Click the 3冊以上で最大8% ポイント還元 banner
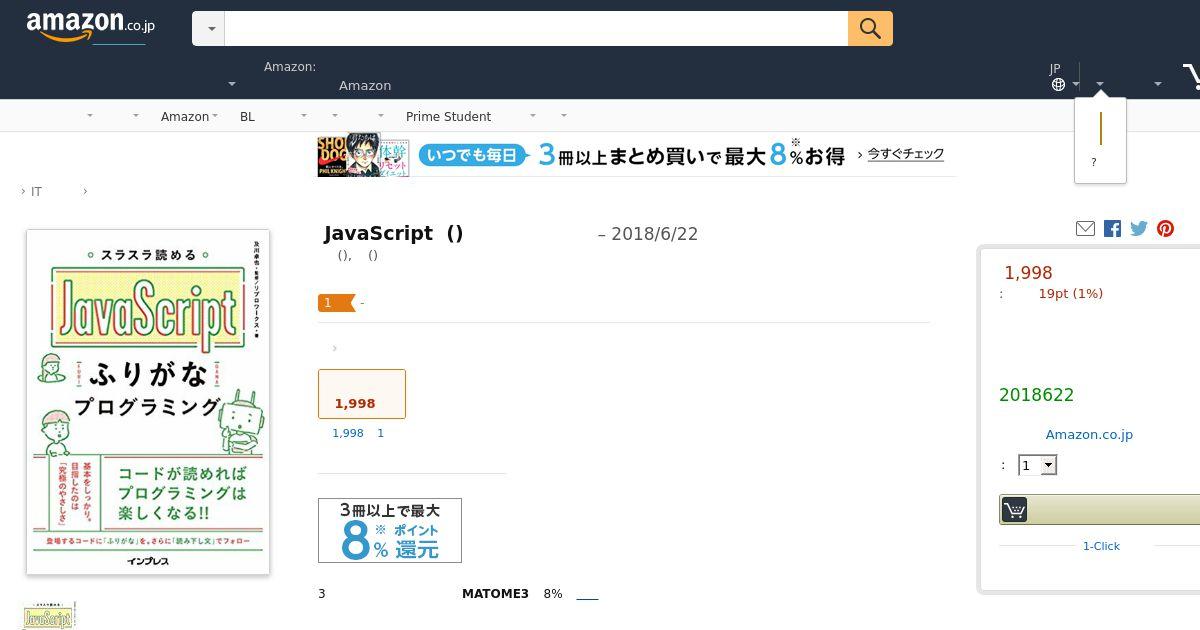The image size is (1200, 630). [x=390, y=530]
